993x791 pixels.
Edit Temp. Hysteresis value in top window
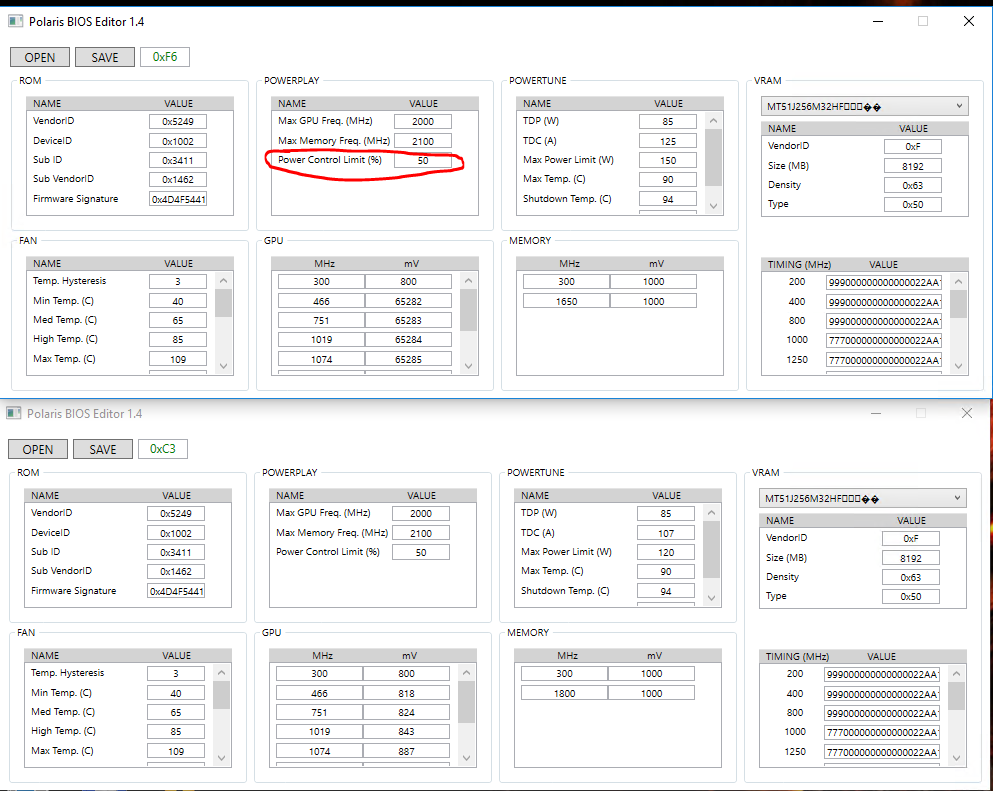tap(178, 282)
